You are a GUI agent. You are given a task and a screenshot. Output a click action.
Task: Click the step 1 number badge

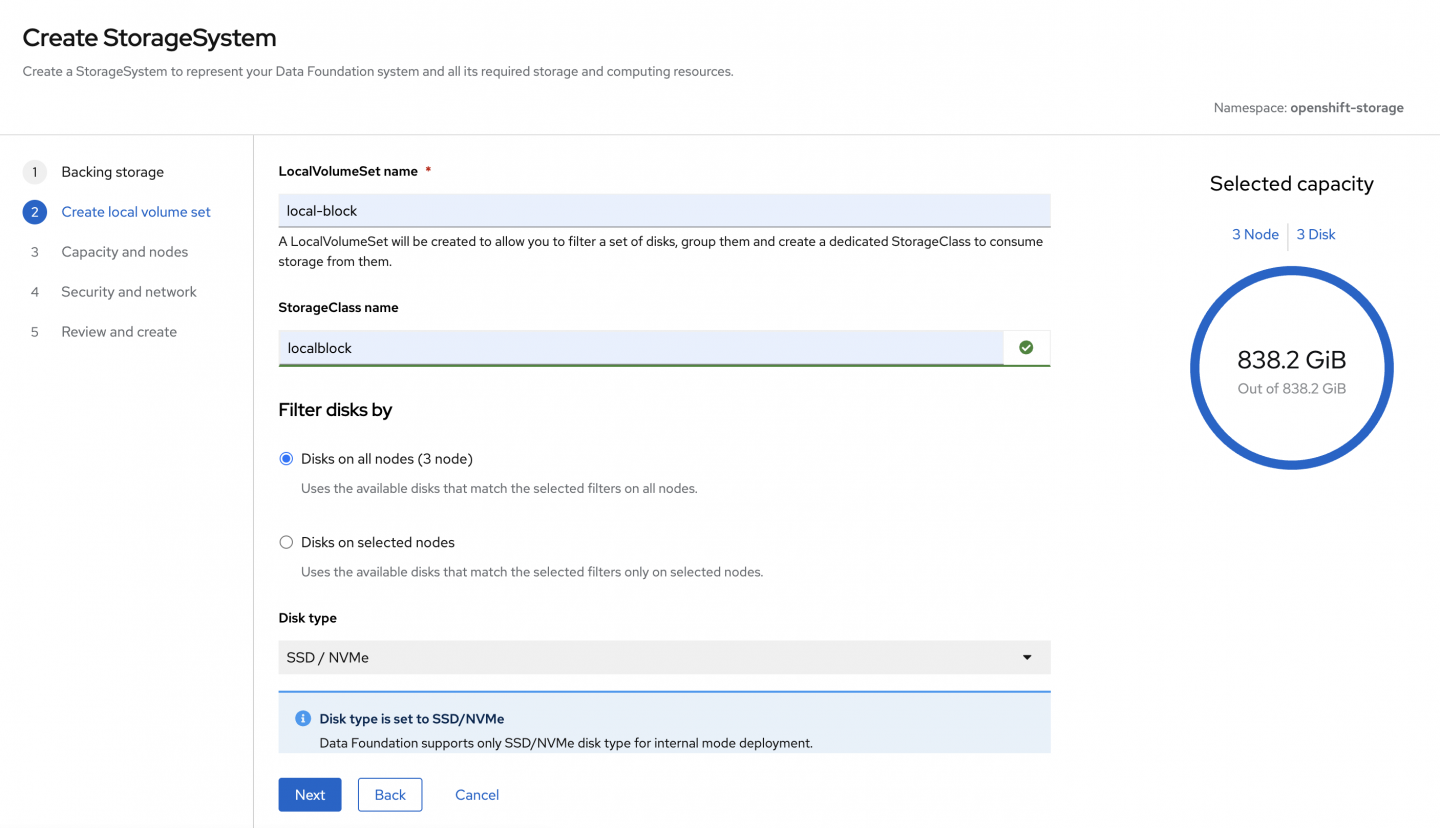click(x=34, y=172)
